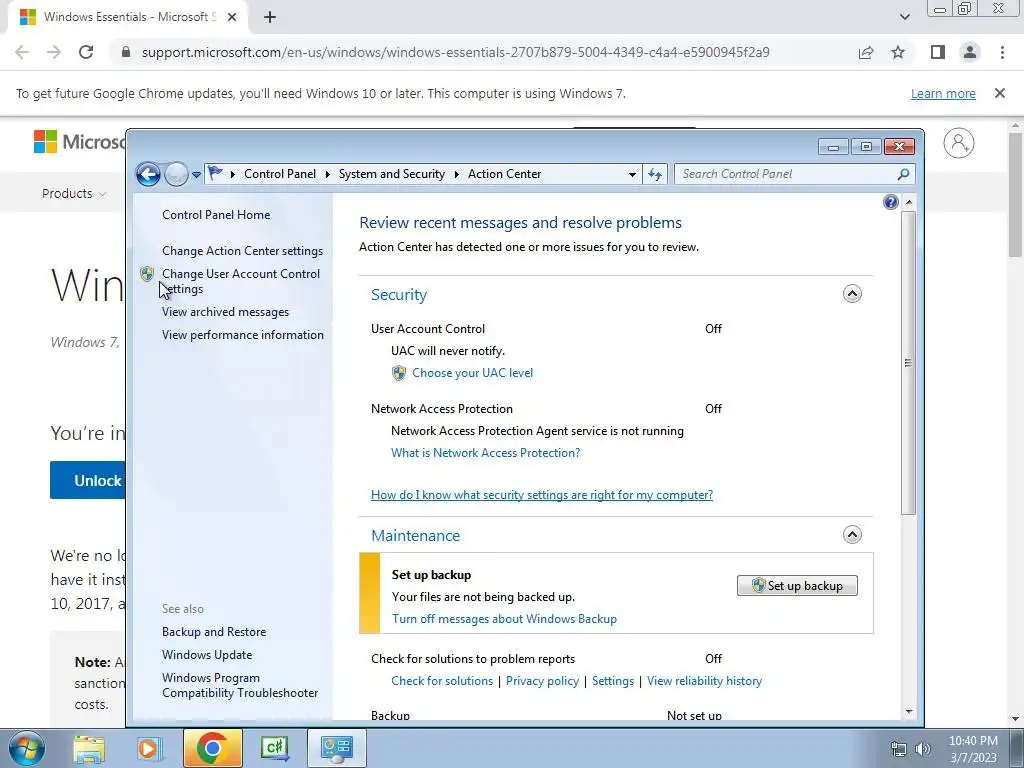The width and height of the screenshot is (1024, 768).
Task: Click shield icon beside Choose your UAC level
Action: pos(398,373)
